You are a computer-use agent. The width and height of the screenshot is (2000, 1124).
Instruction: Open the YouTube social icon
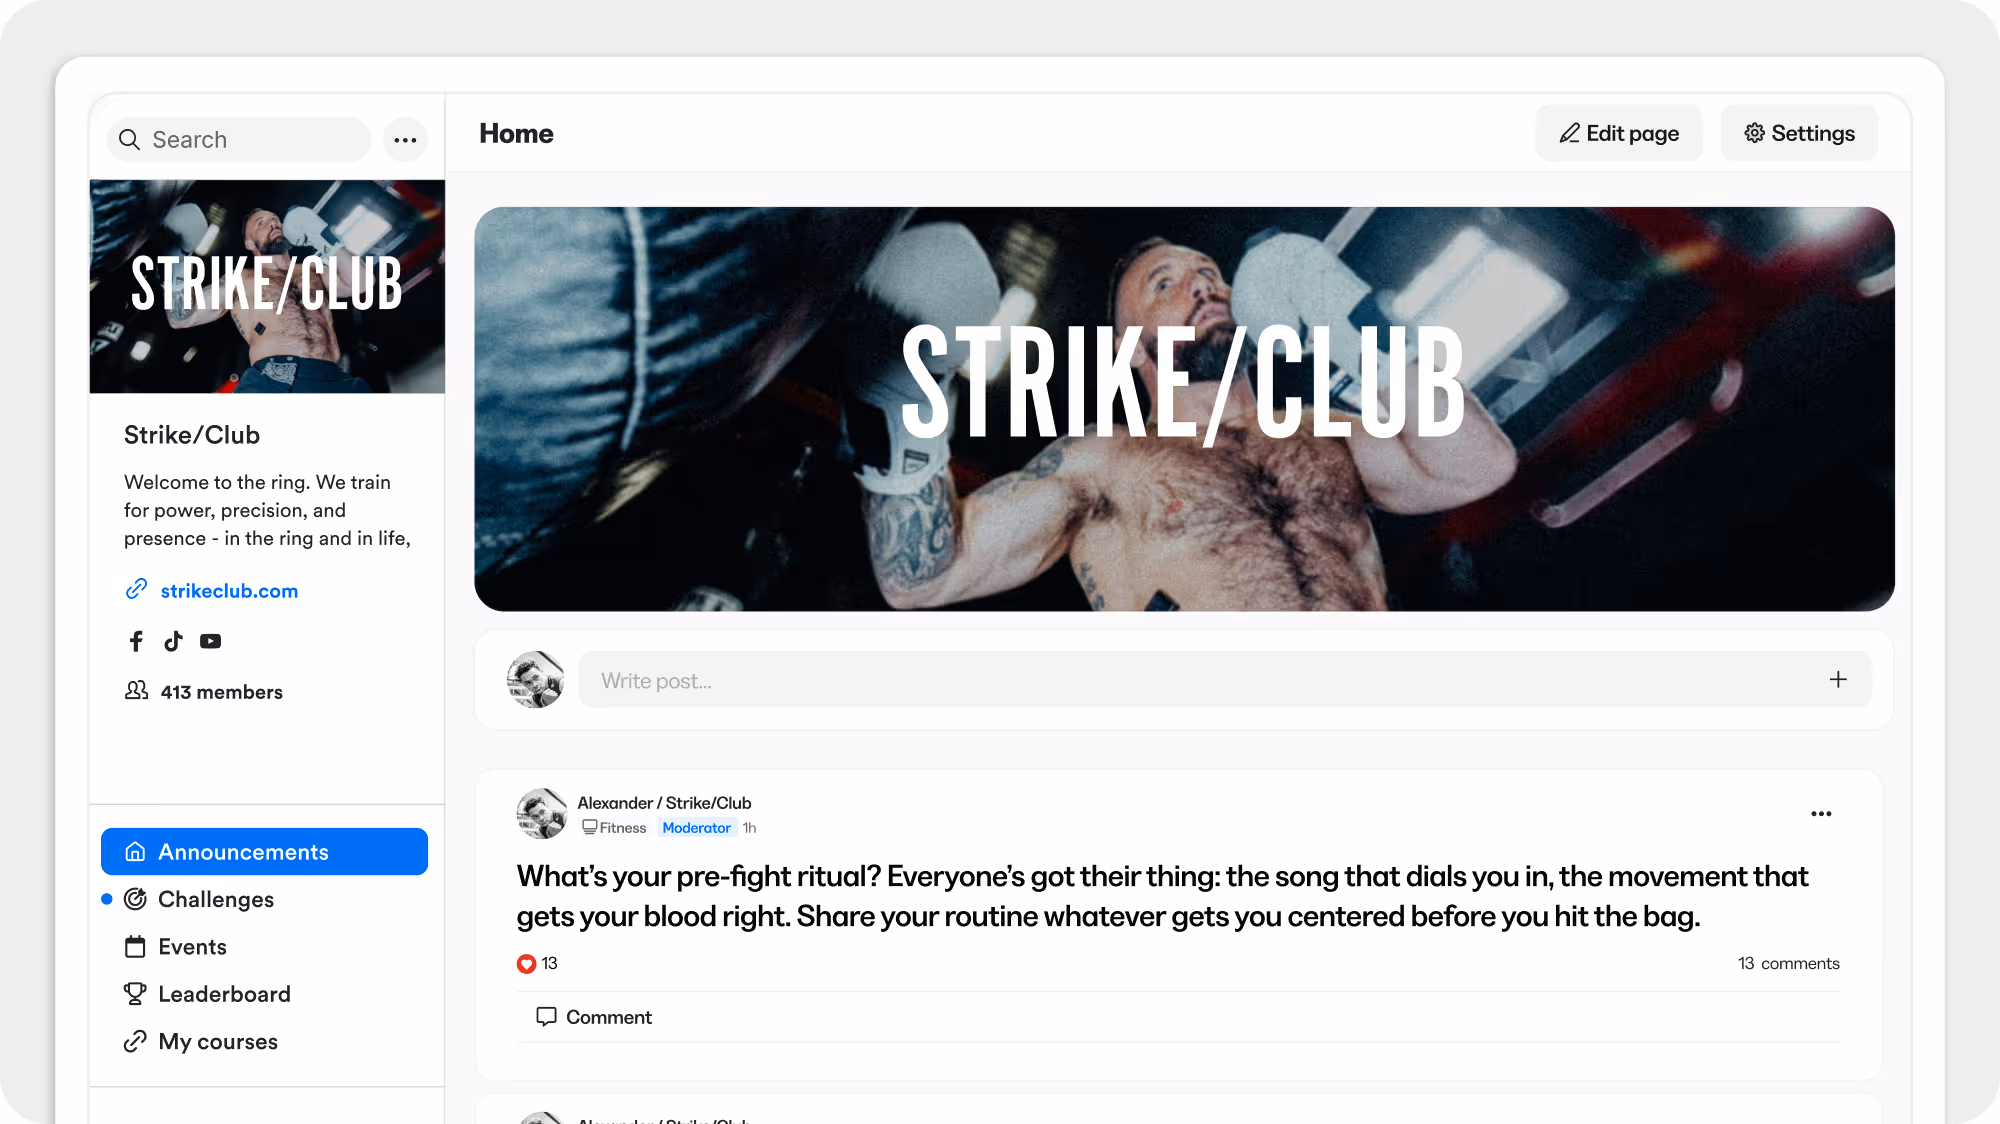point(210,641)
